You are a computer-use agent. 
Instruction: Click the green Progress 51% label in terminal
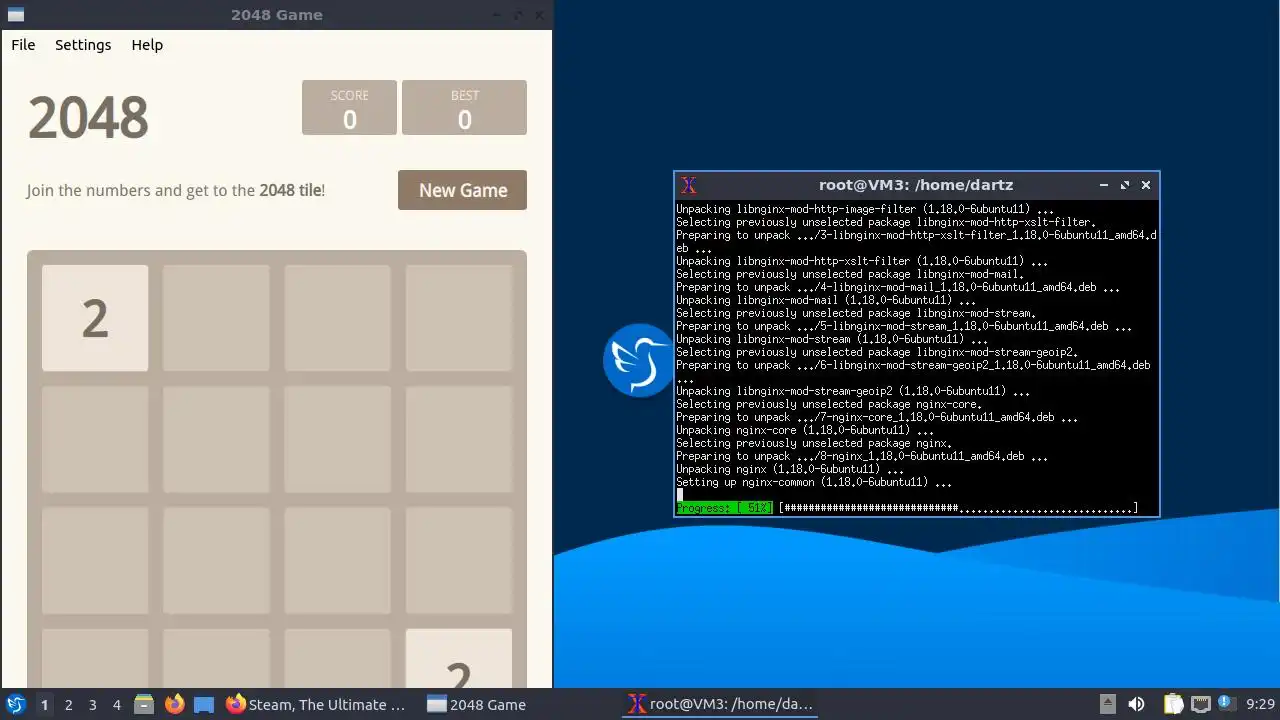click(724, 508)
